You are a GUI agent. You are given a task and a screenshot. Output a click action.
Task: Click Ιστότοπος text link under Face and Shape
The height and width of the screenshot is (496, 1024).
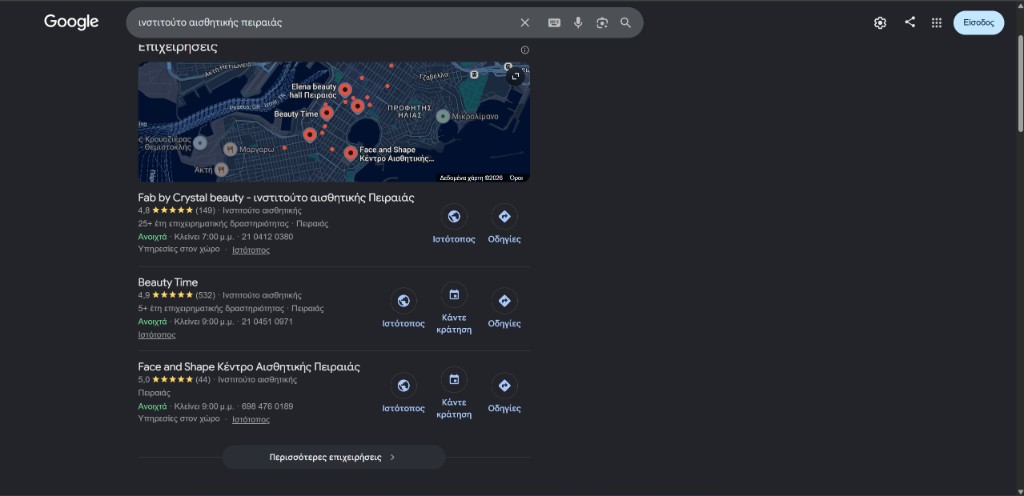(251, 420)
